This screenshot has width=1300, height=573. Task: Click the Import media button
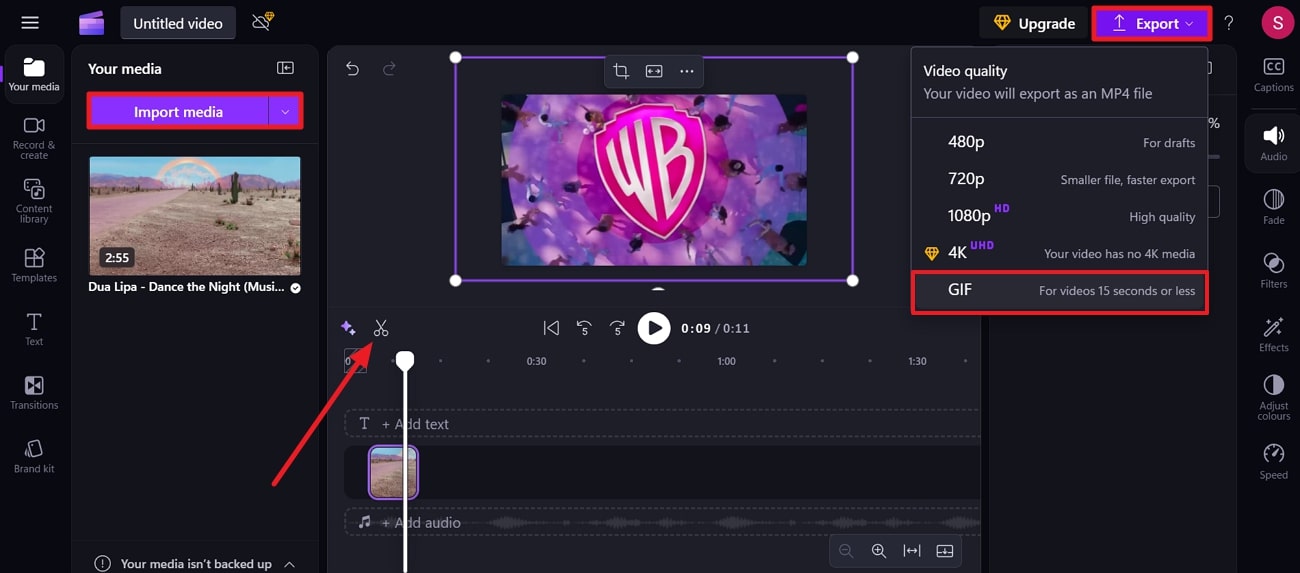(x=178, y=112)
